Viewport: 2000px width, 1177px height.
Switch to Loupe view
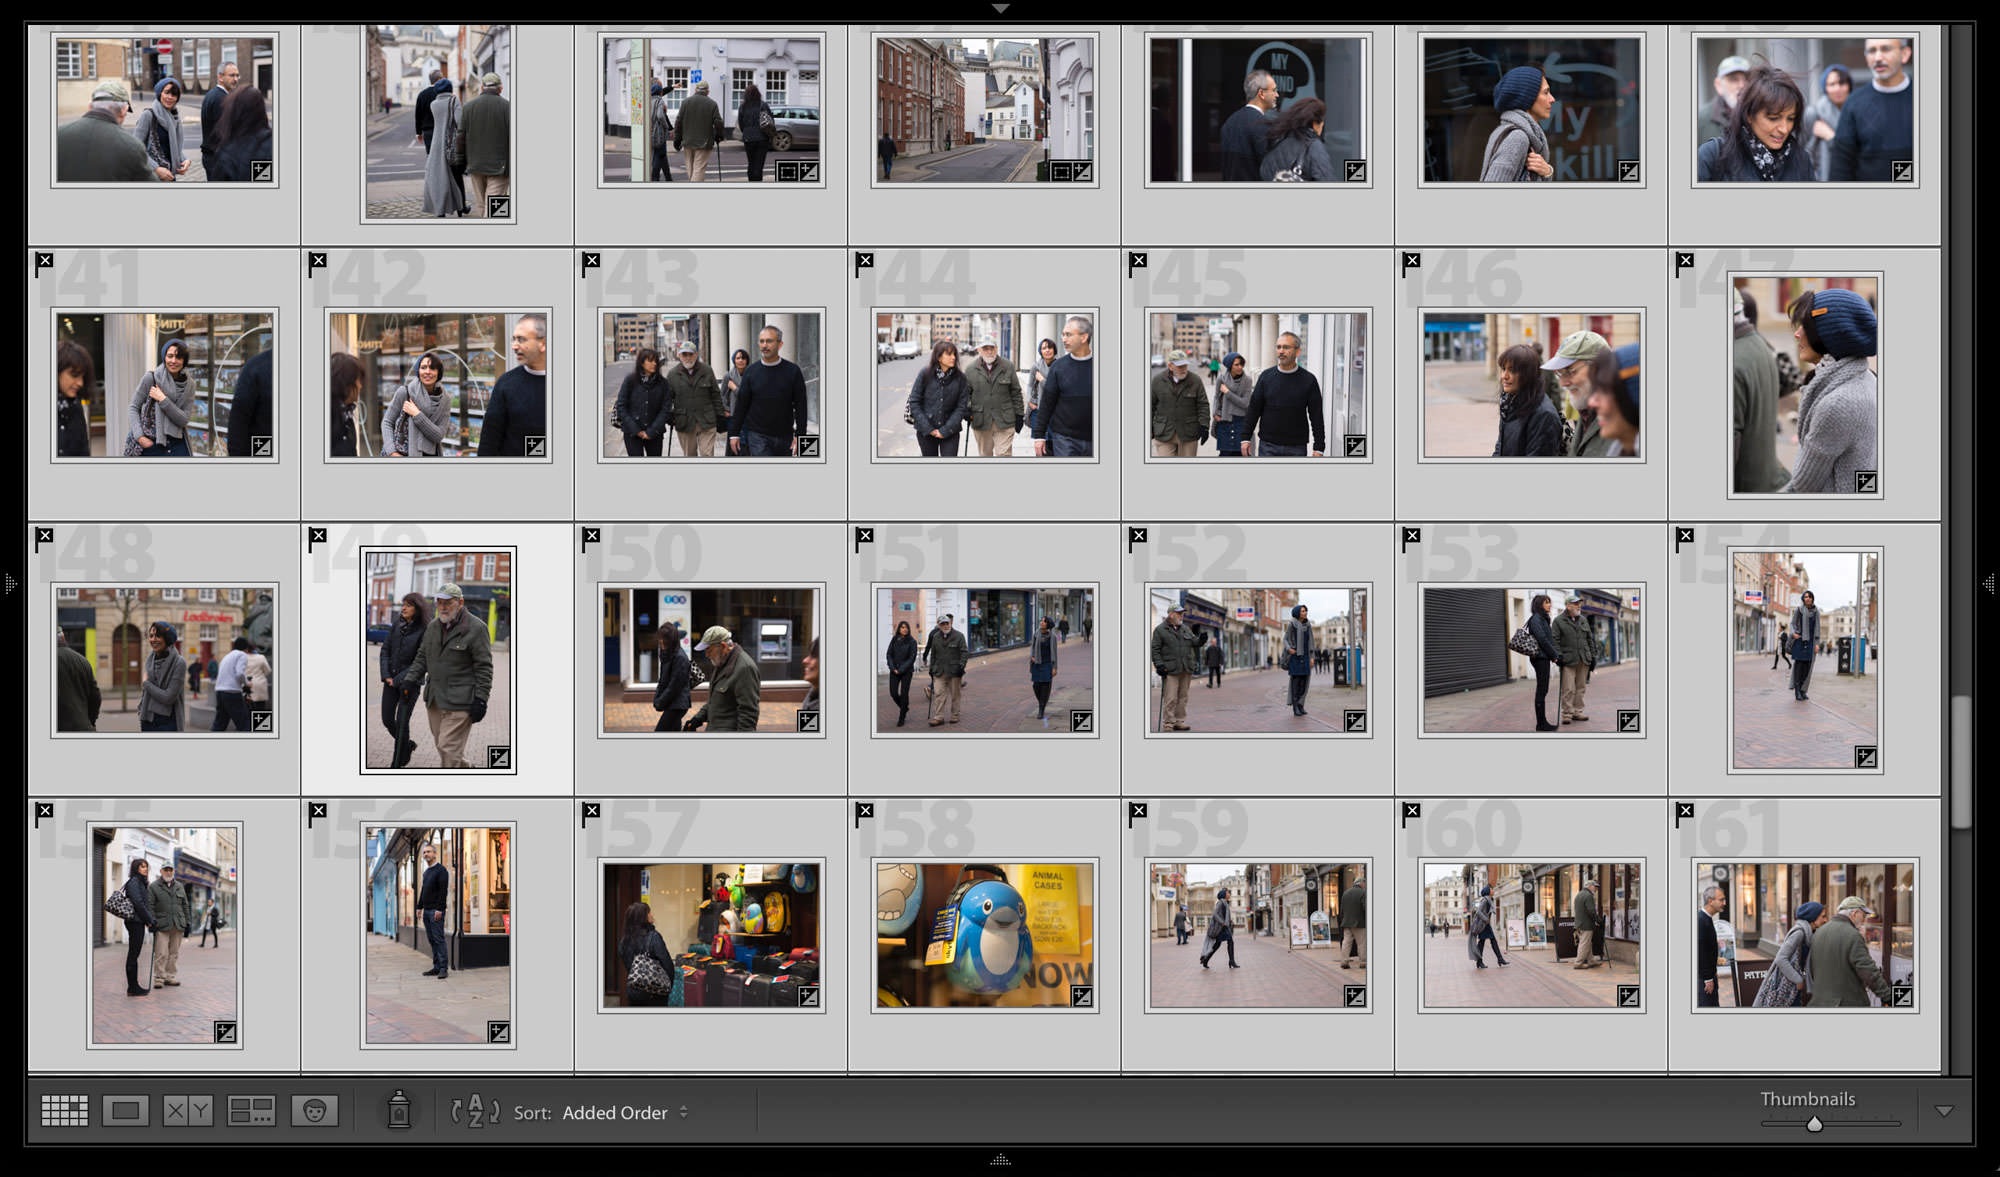(126, 1110)
